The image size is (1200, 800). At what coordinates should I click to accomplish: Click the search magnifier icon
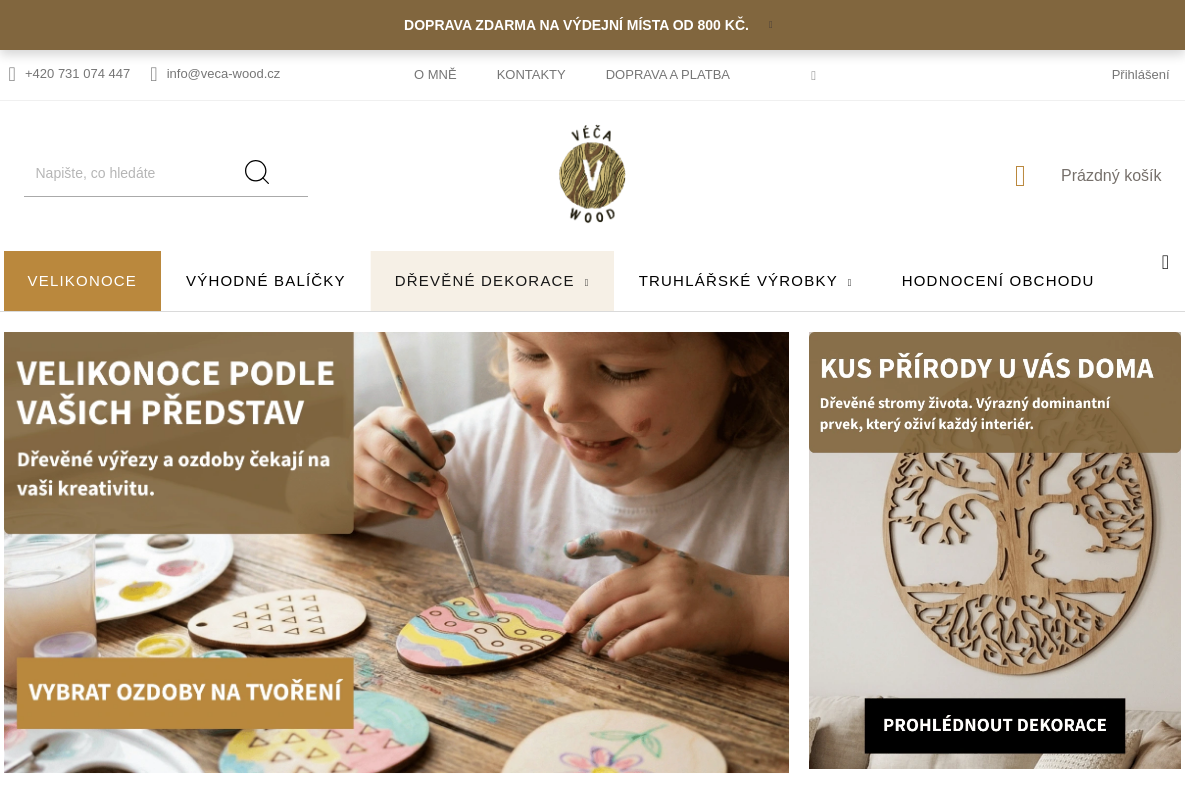(x=257, y=172)
